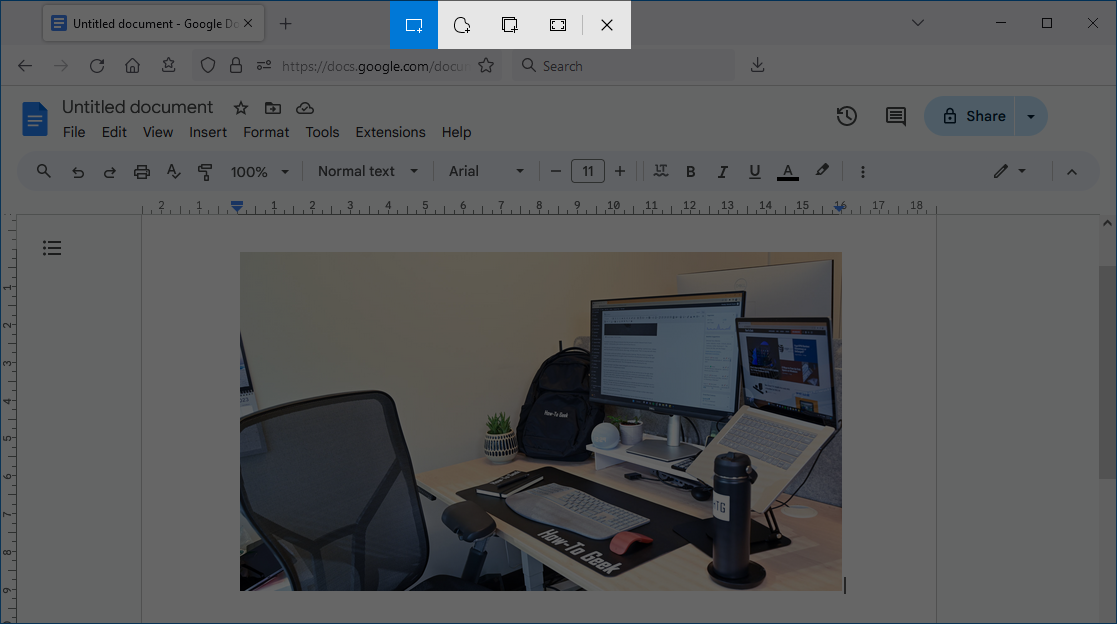Open version history clock icon
Viewport: 1117px width, 624px height.
tap(846, 116)
